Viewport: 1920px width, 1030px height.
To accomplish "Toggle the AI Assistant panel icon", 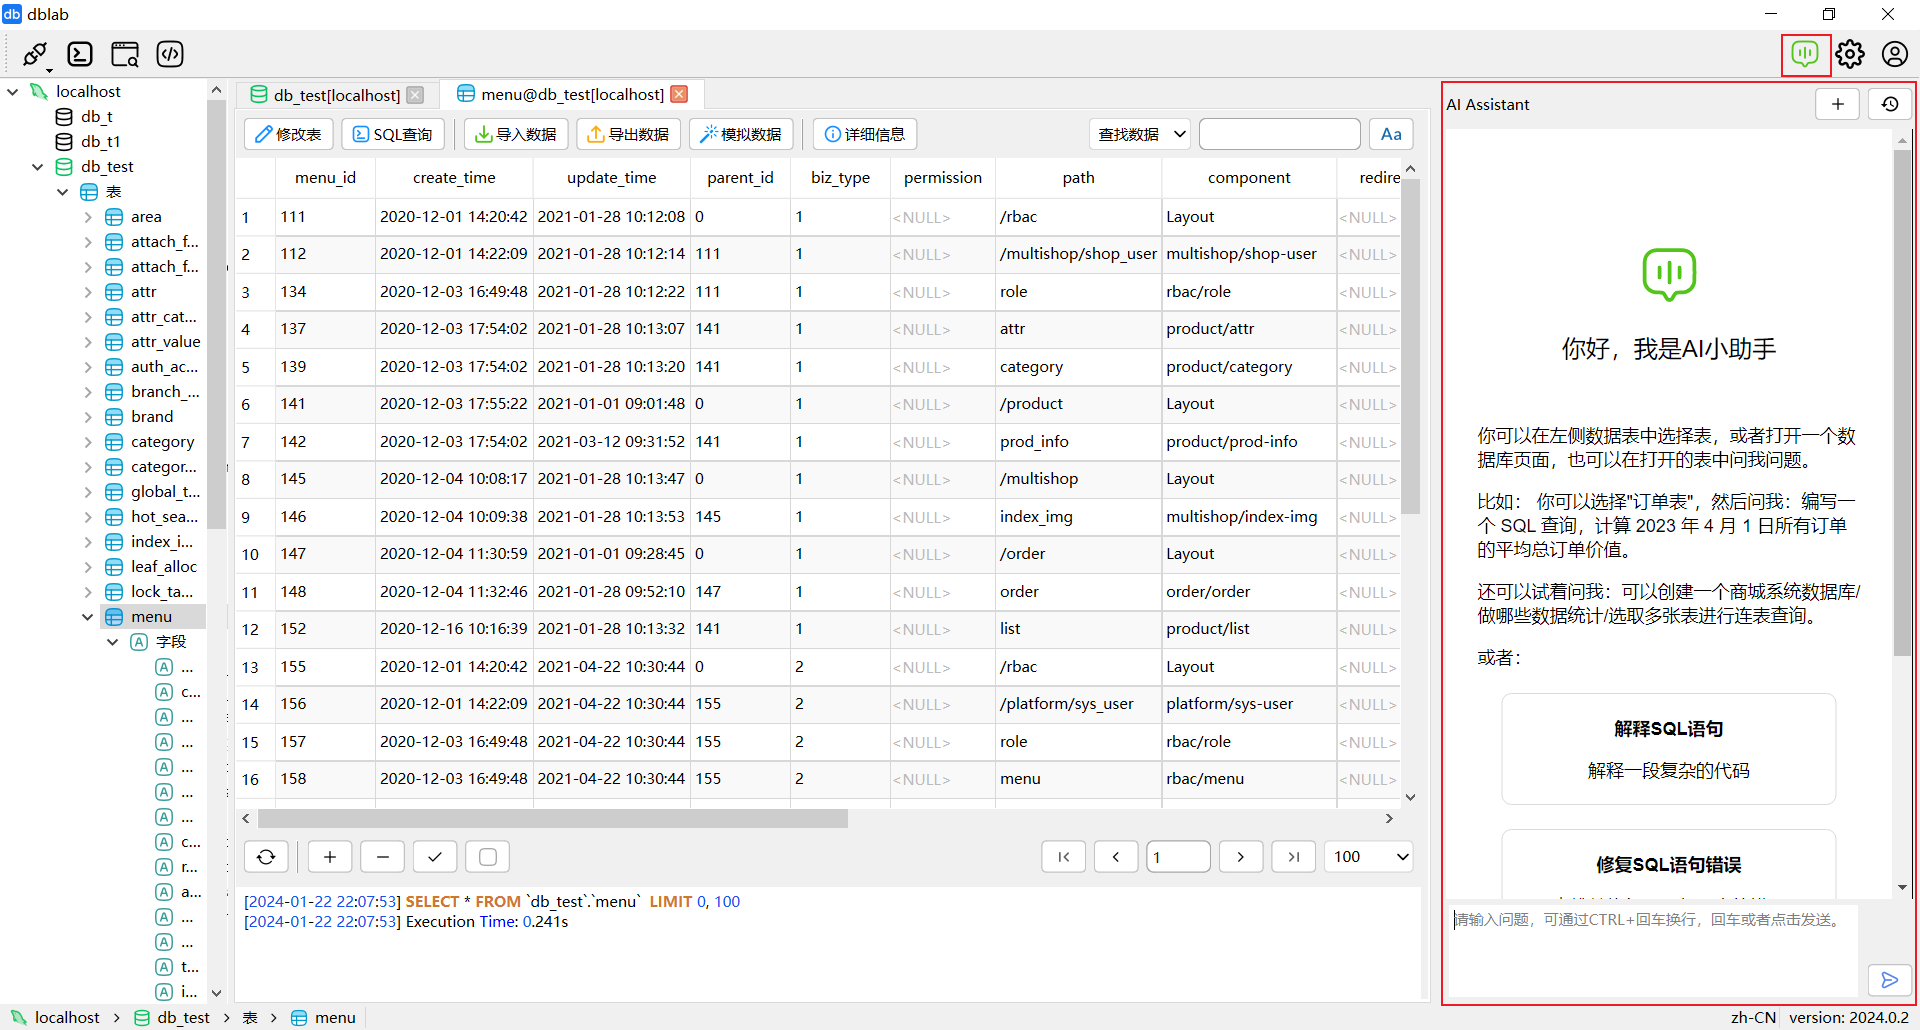I will tap(1805, 54).
